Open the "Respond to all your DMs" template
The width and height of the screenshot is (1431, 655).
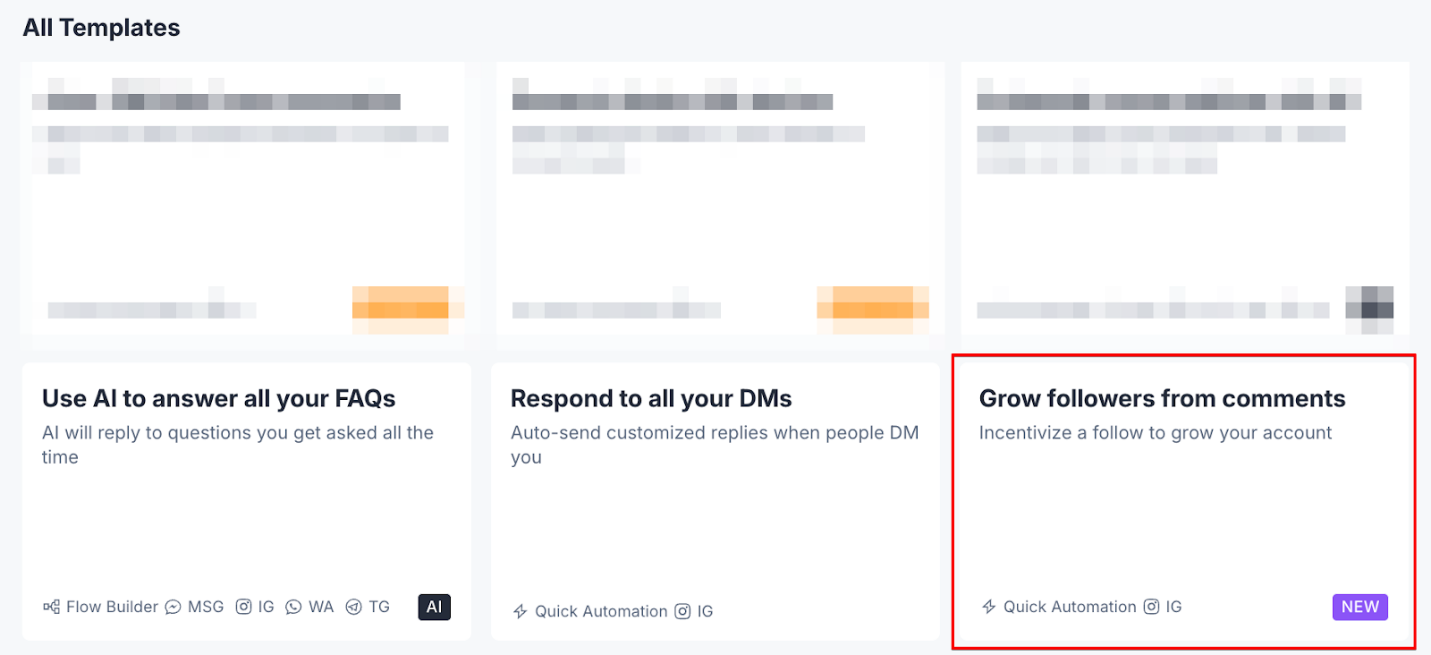[651, 399]
